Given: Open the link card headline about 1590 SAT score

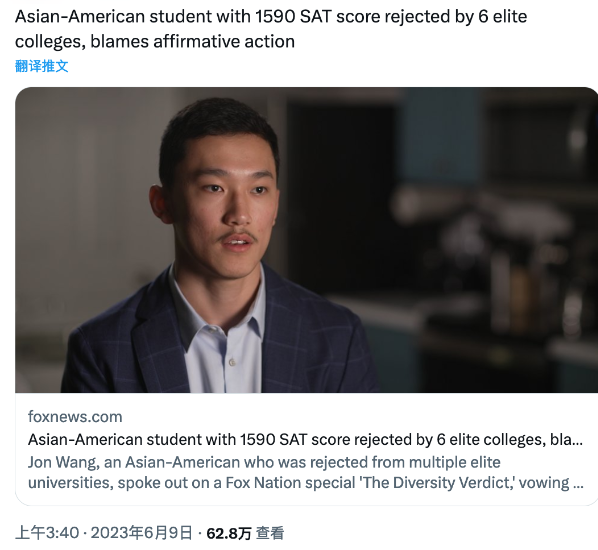Looking at the screenshot, I should (305, 440).
